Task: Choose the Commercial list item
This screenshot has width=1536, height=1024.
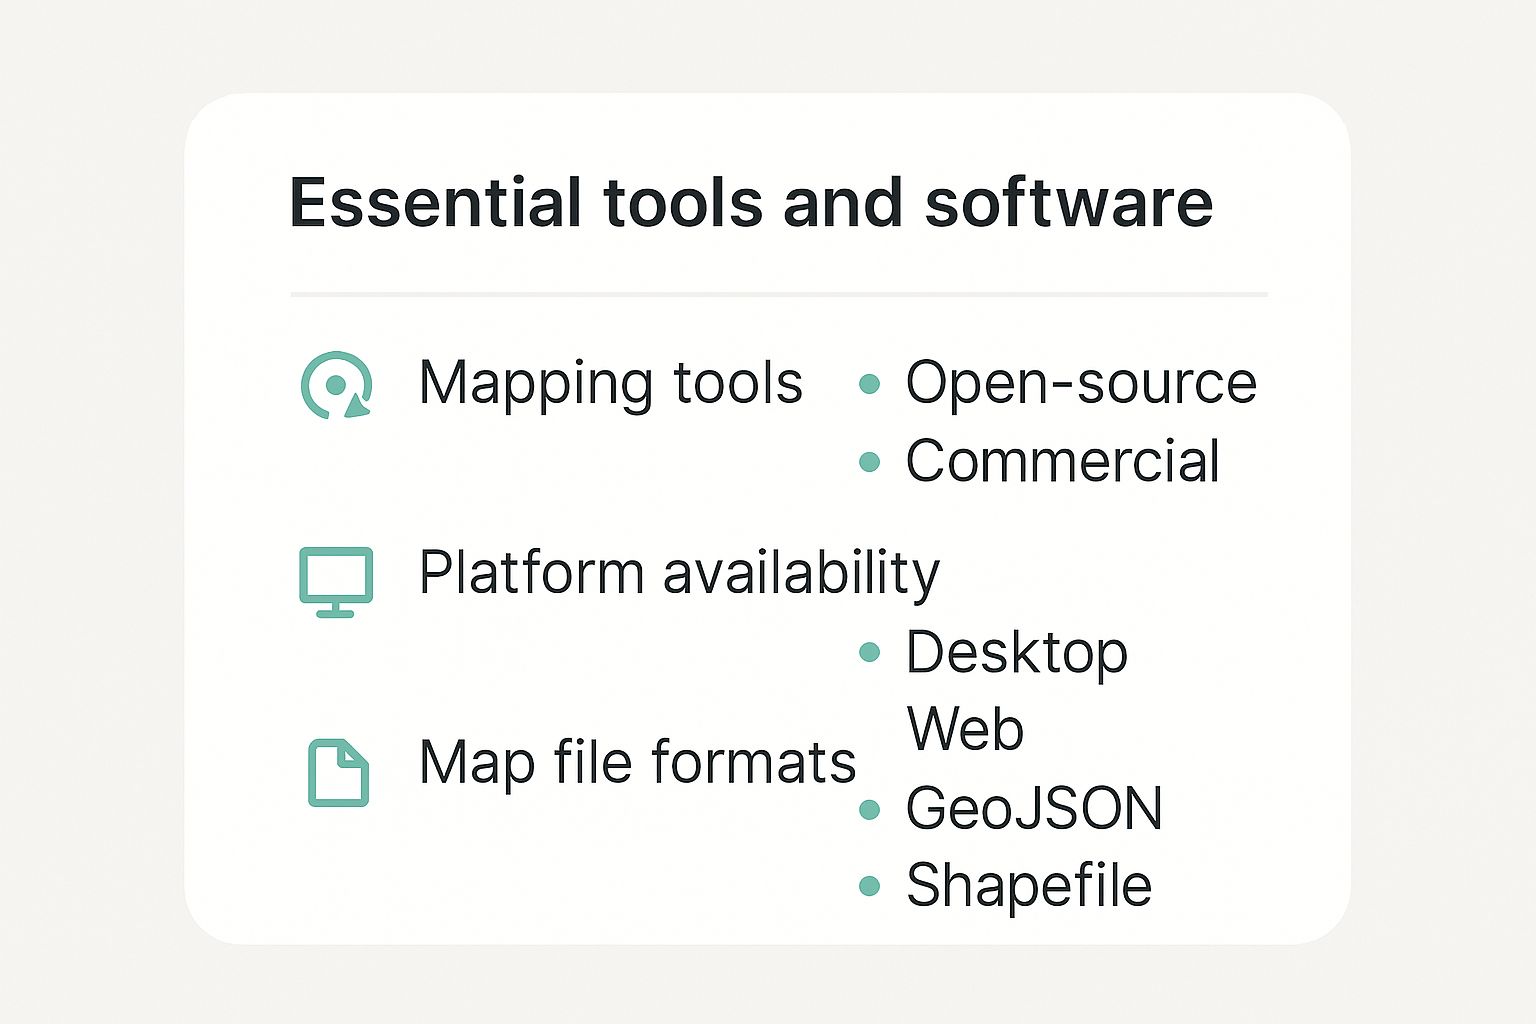Action: click(1062, 461)
